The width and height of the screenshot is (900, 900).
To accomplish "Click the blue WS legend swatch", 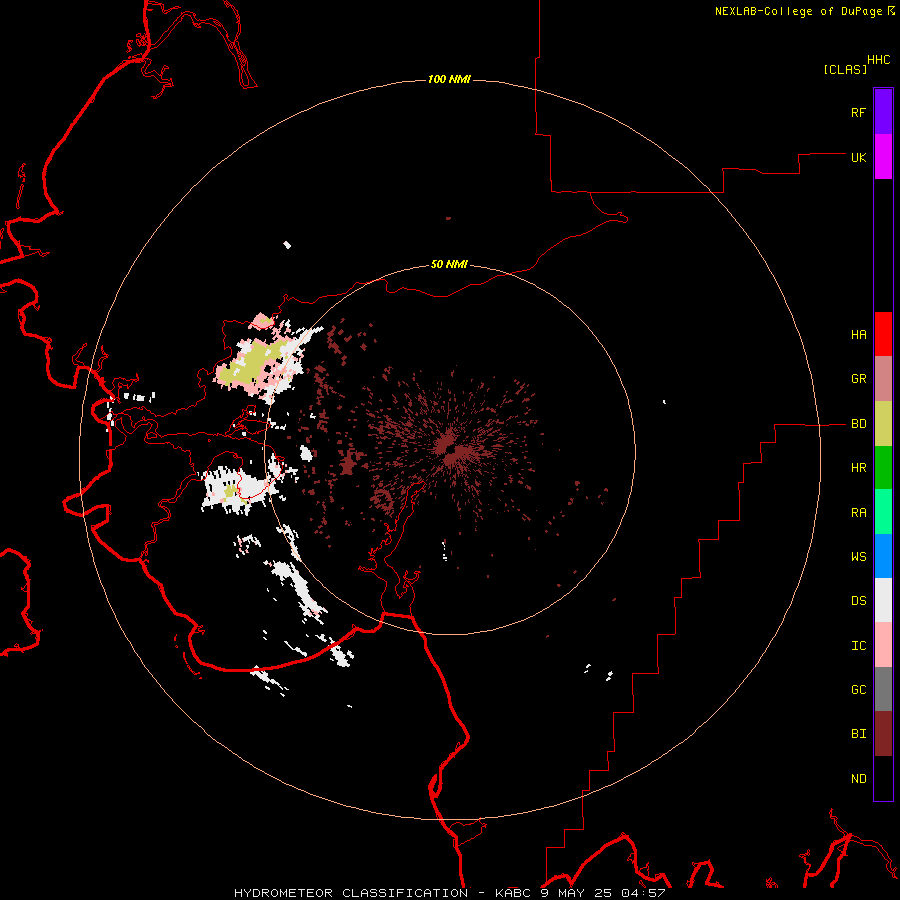I will pos(883,556).
